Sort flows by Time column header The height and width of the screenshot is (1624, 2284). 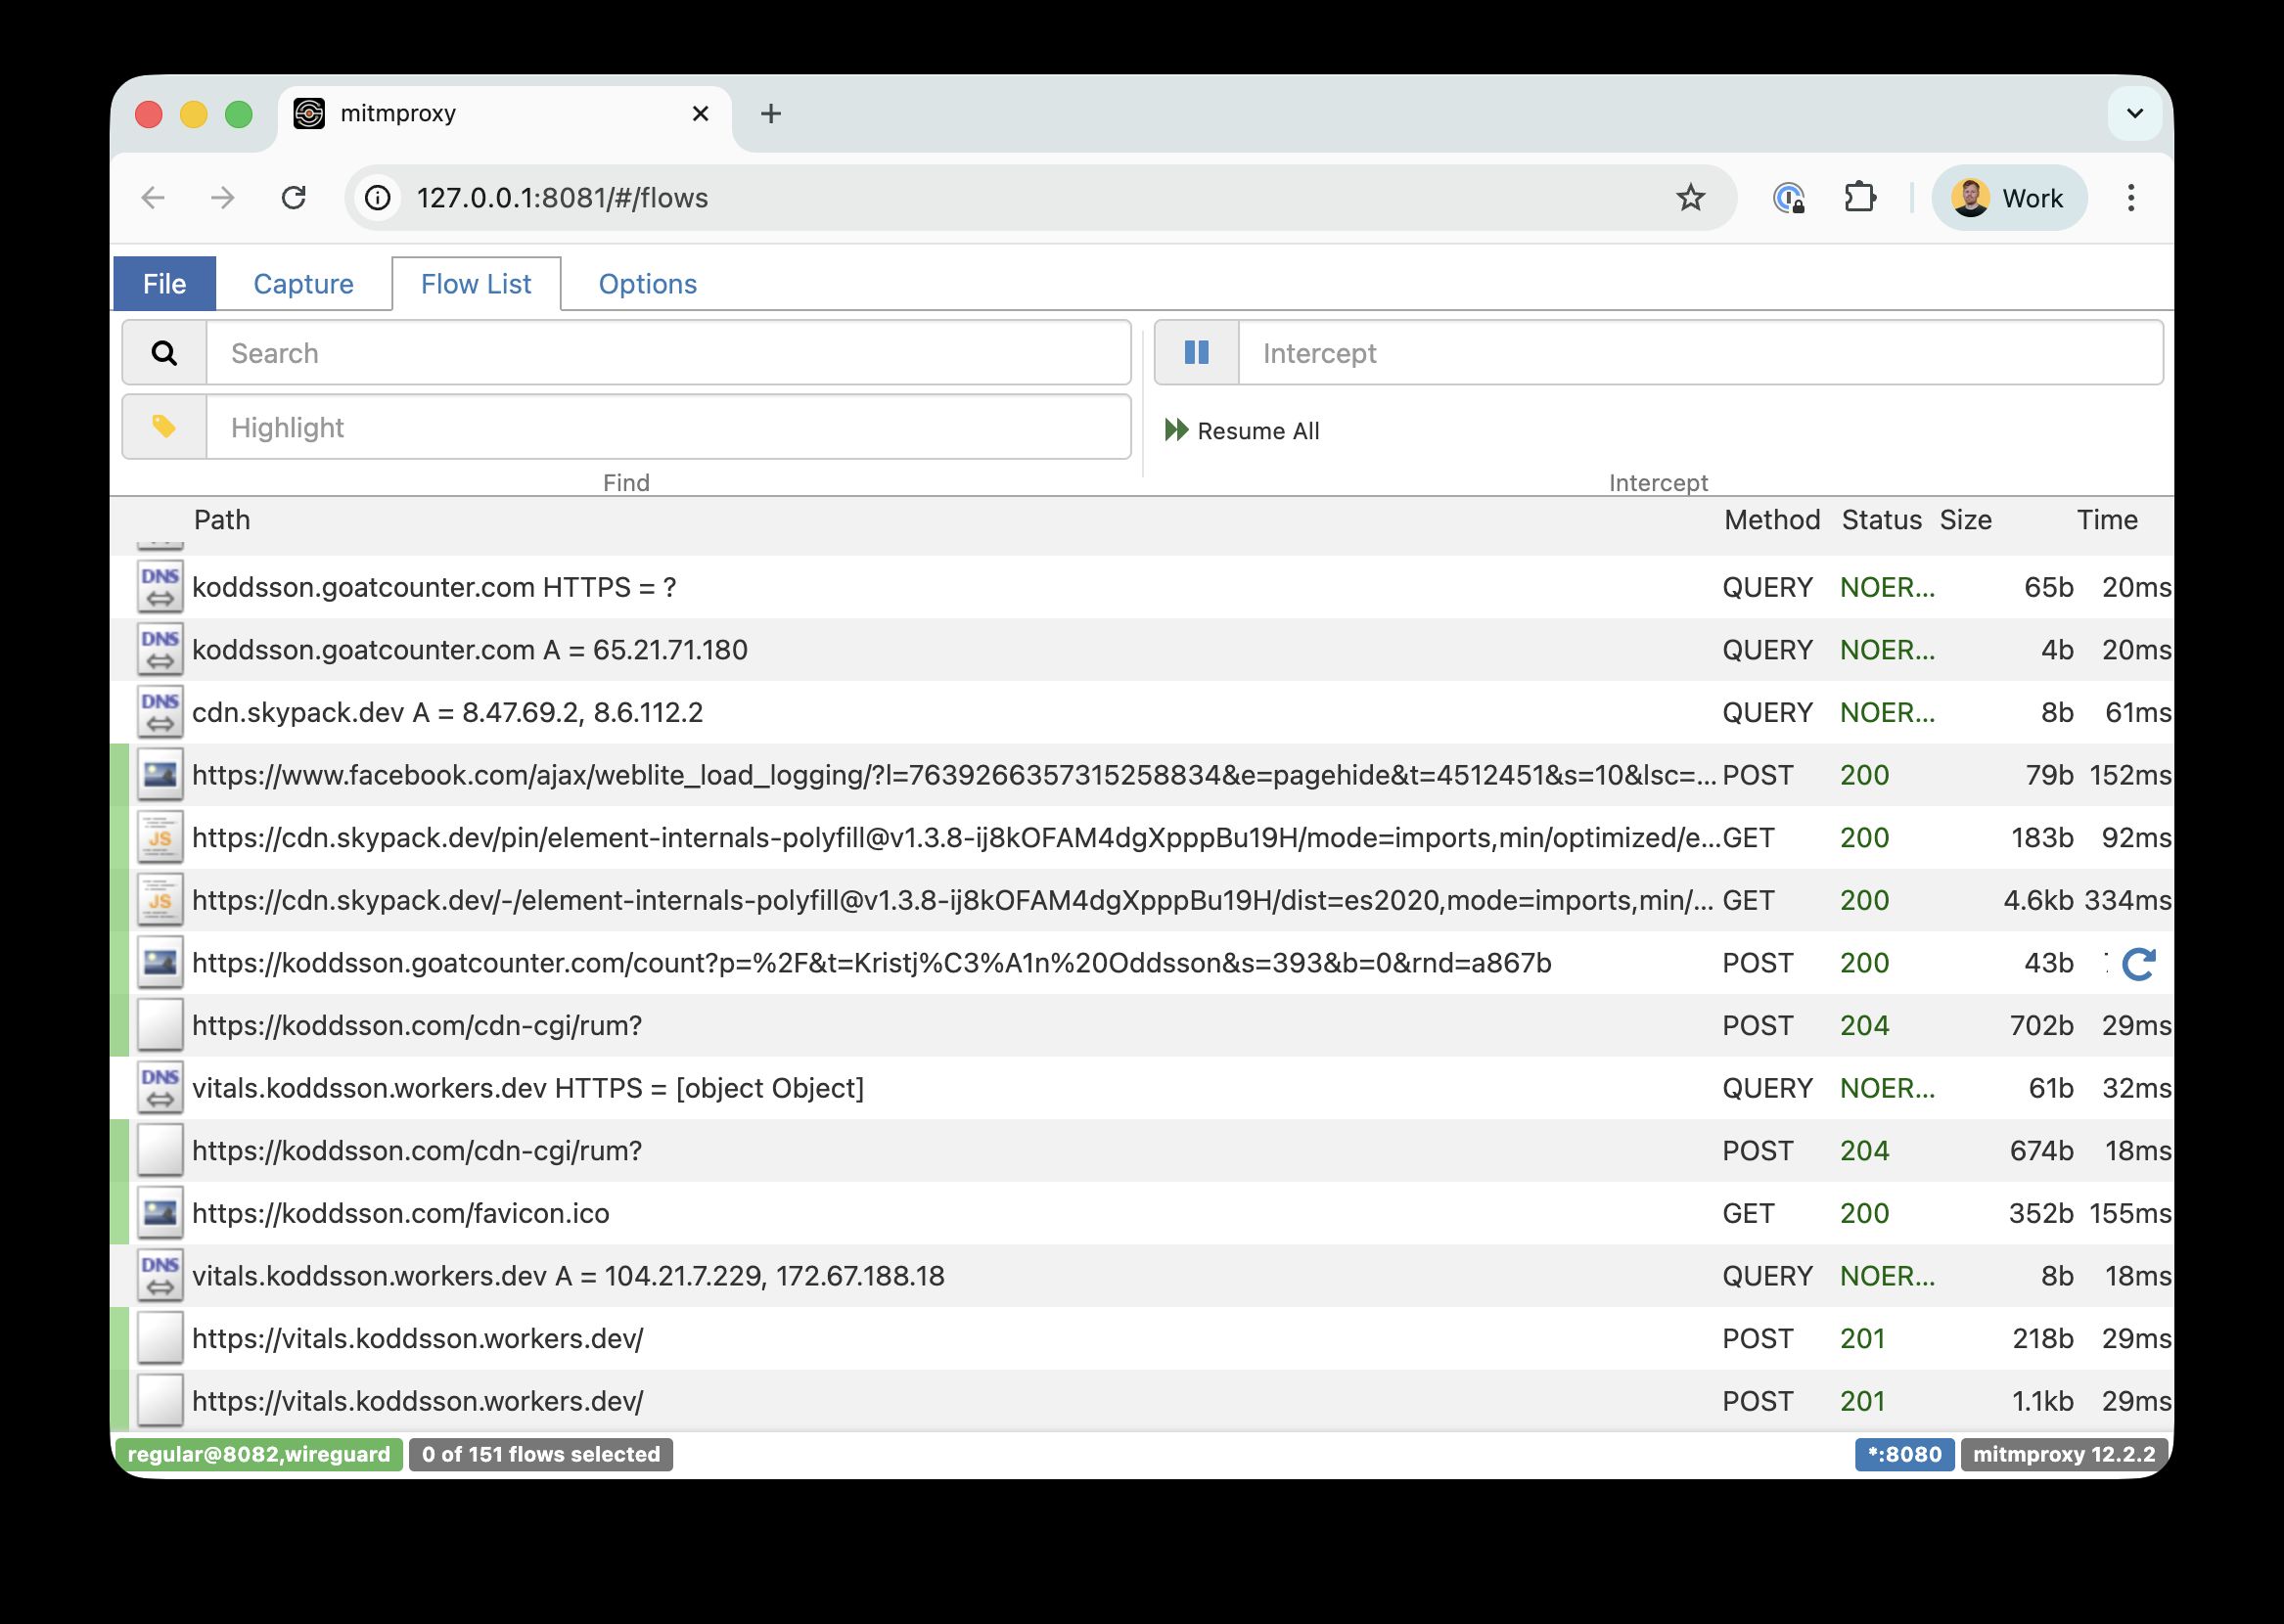click(2107, 520)
